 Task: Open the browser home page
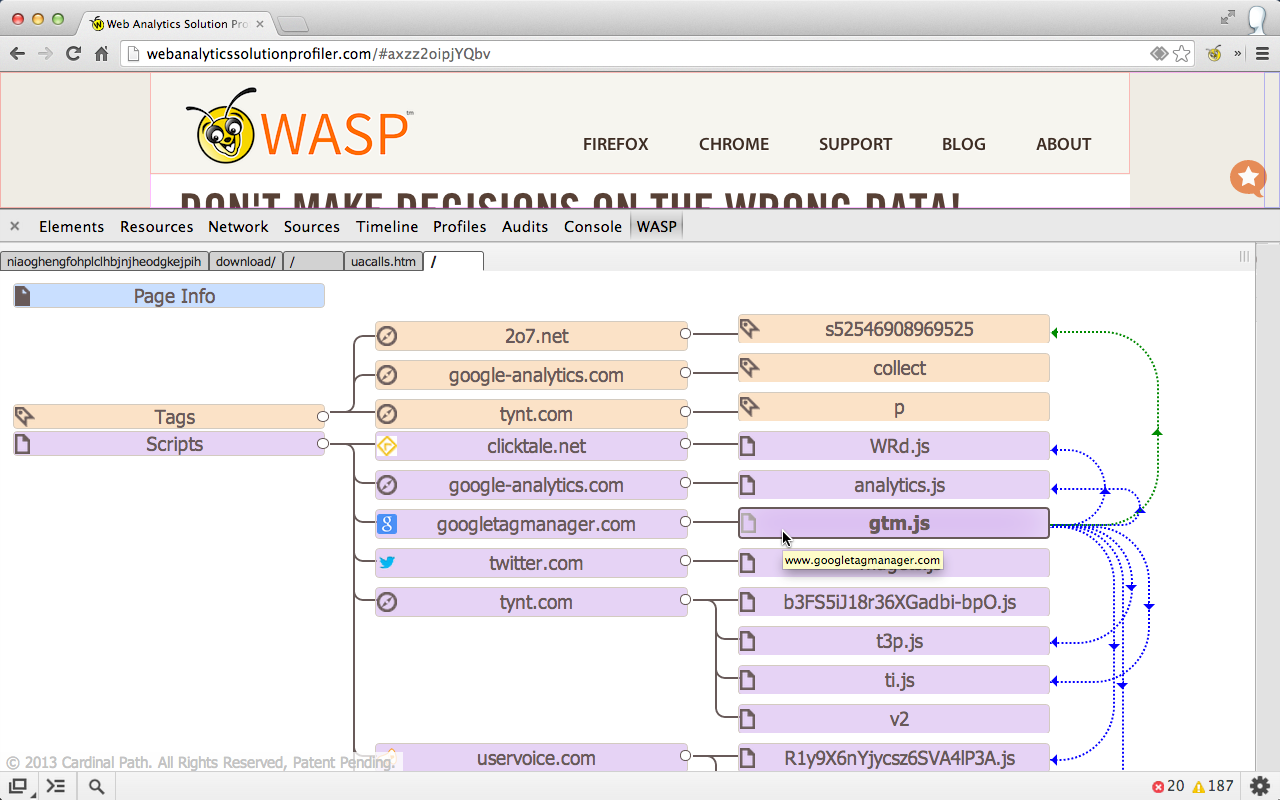click(x=101, y=54)
